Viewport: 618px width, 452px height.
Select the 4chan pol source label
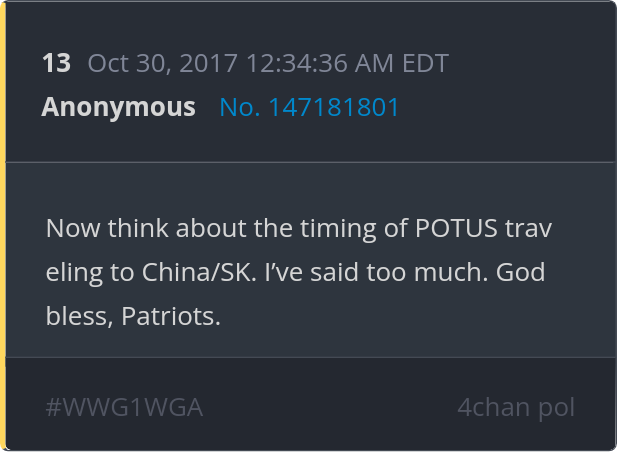tap(516, 407)
